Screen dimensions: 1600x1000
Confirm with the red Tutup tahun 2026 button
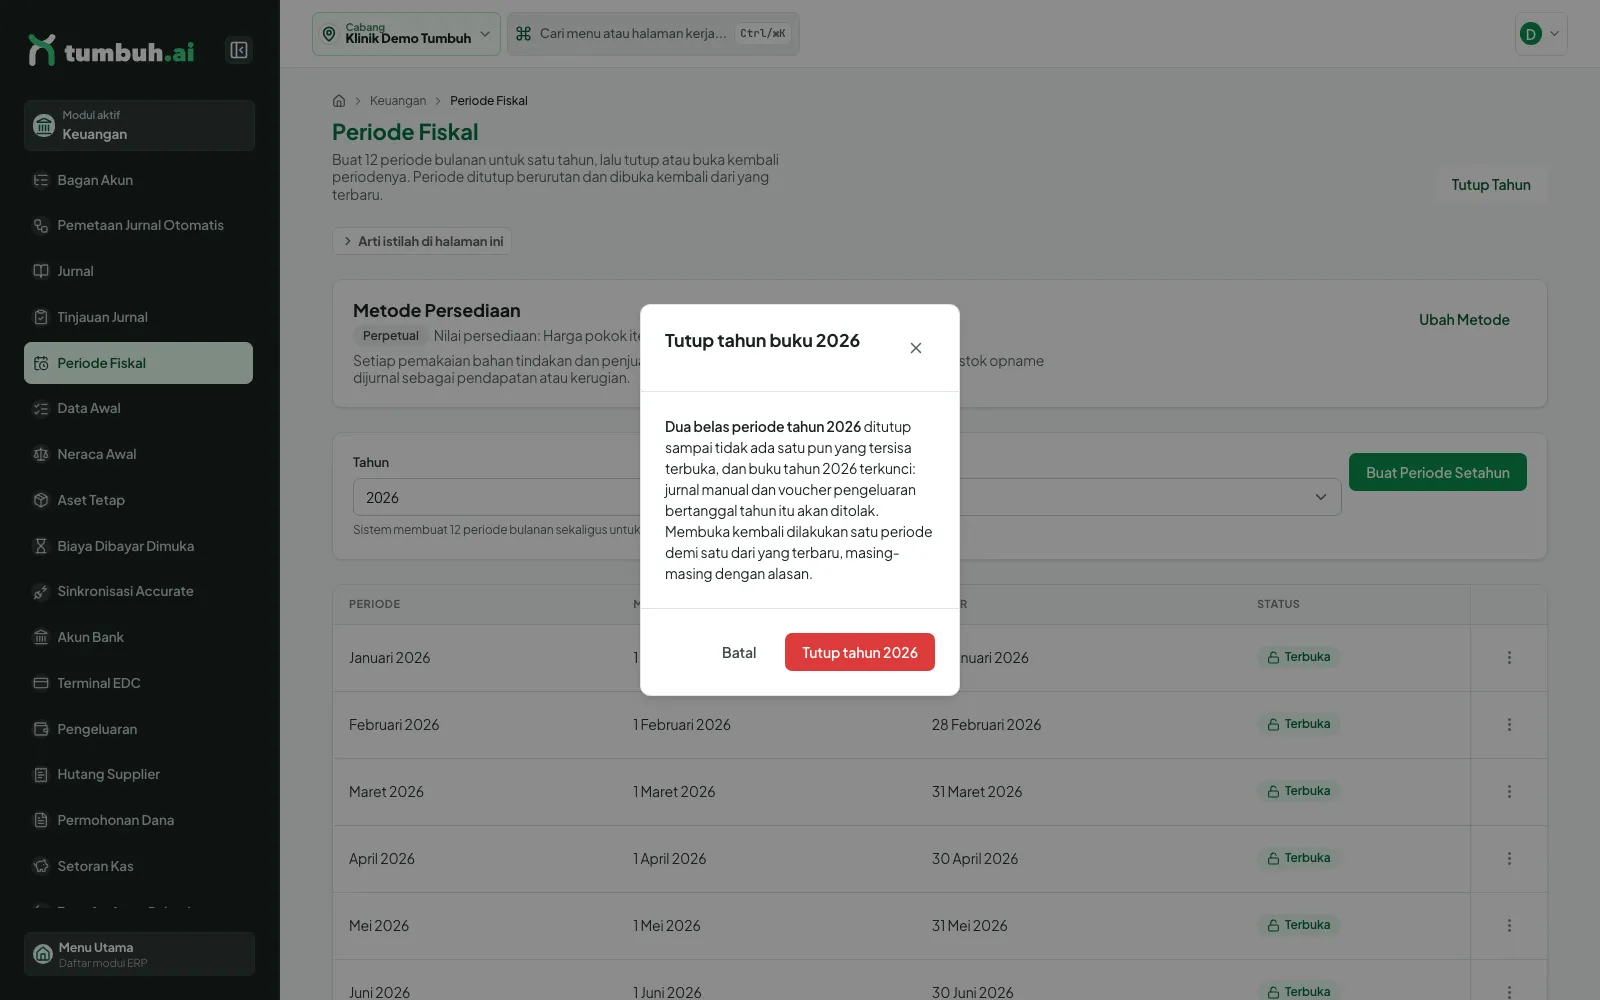click(860, 652)
